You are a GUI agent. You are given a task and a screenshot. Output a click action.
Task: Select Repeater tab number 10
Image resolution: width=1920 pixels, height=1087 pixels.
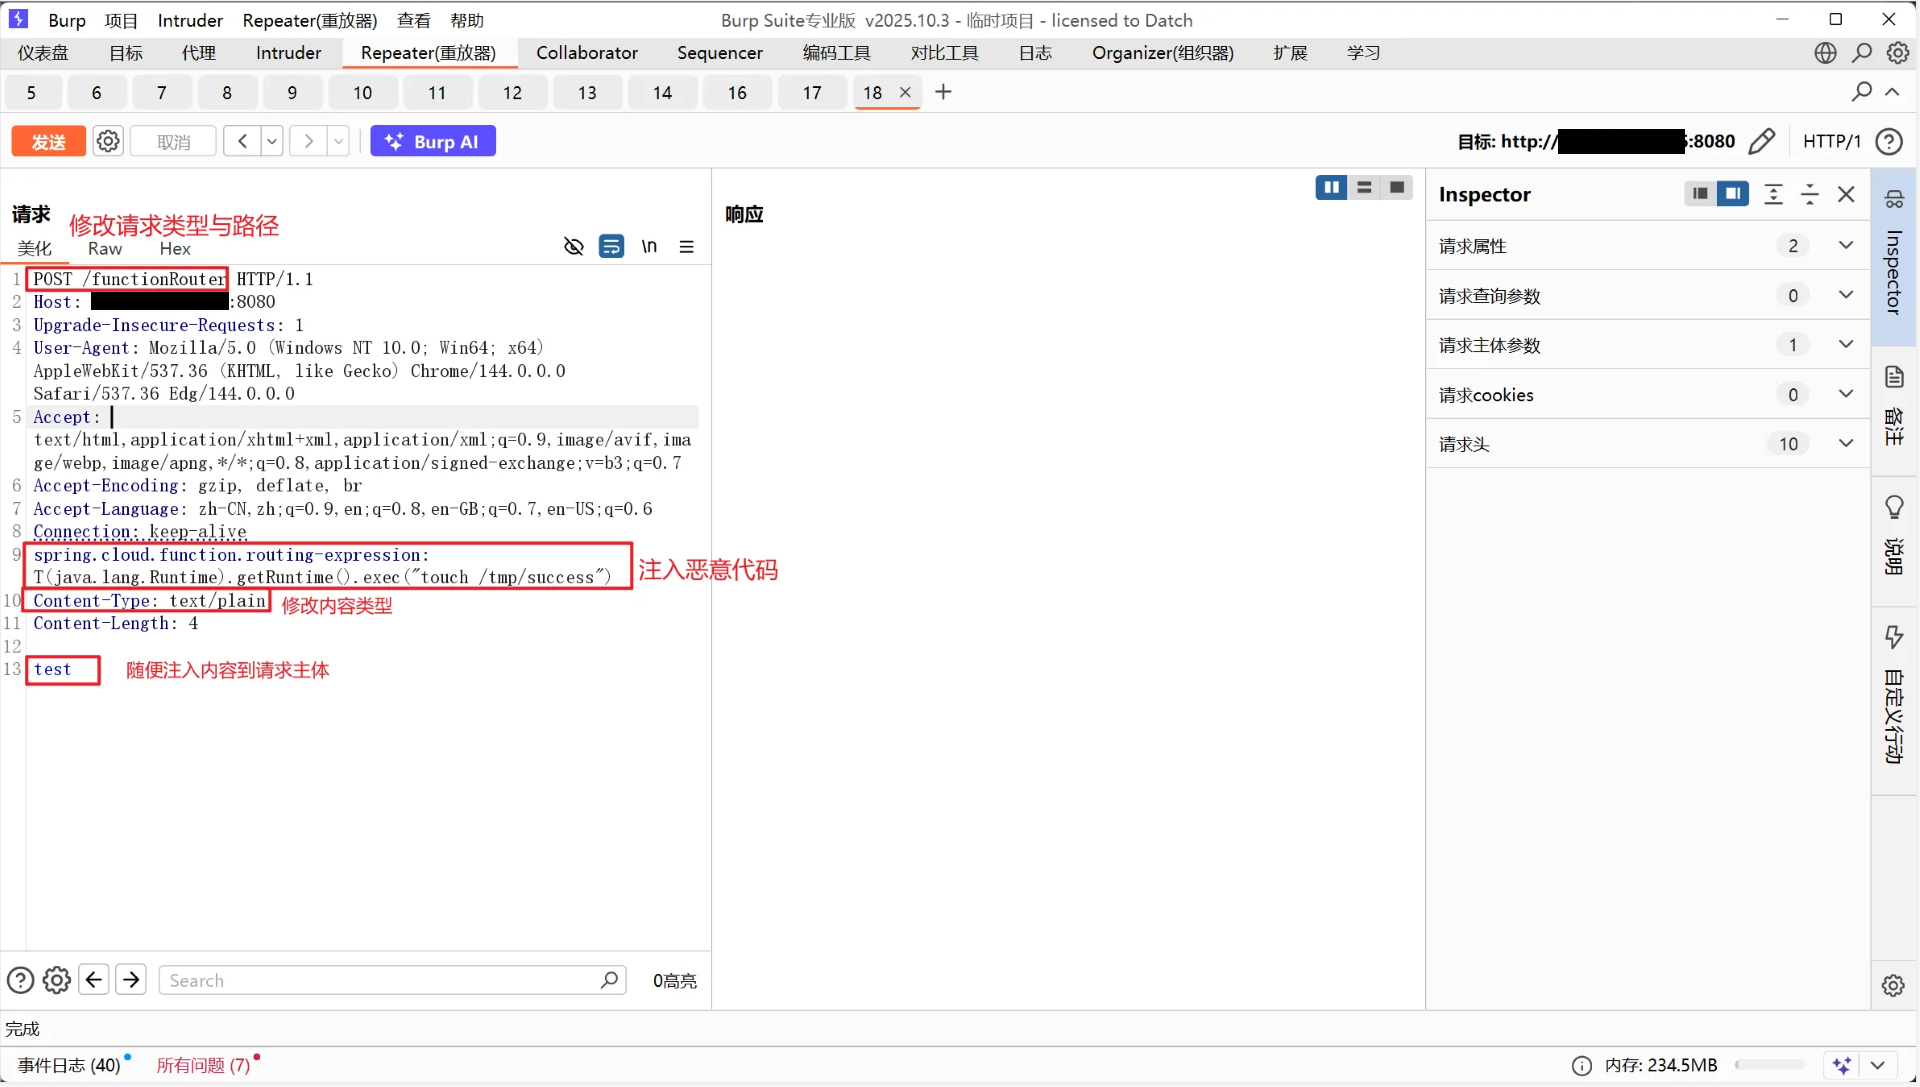click(x=362, y=93)
